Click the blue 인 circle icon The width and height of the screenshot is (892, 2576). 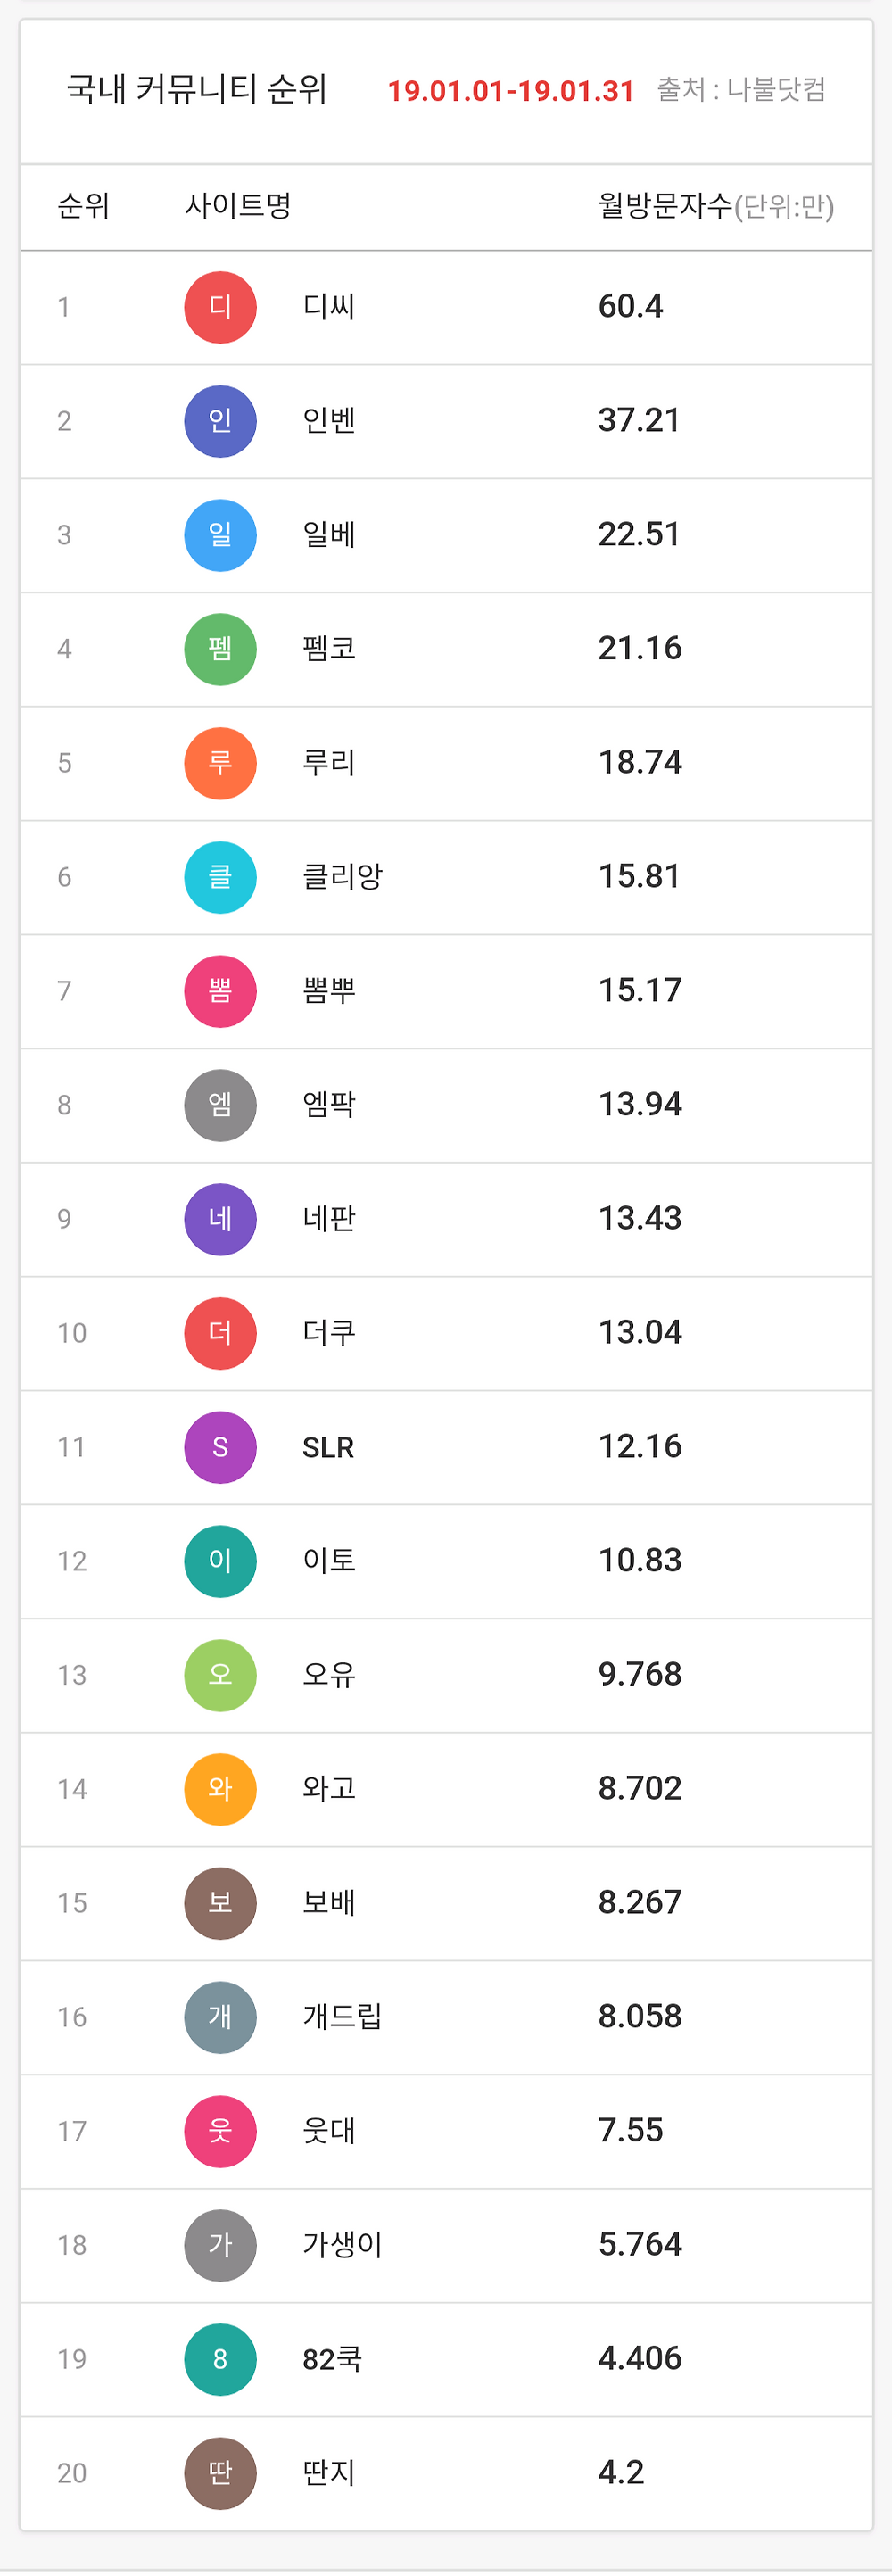(x=220, y=421)
